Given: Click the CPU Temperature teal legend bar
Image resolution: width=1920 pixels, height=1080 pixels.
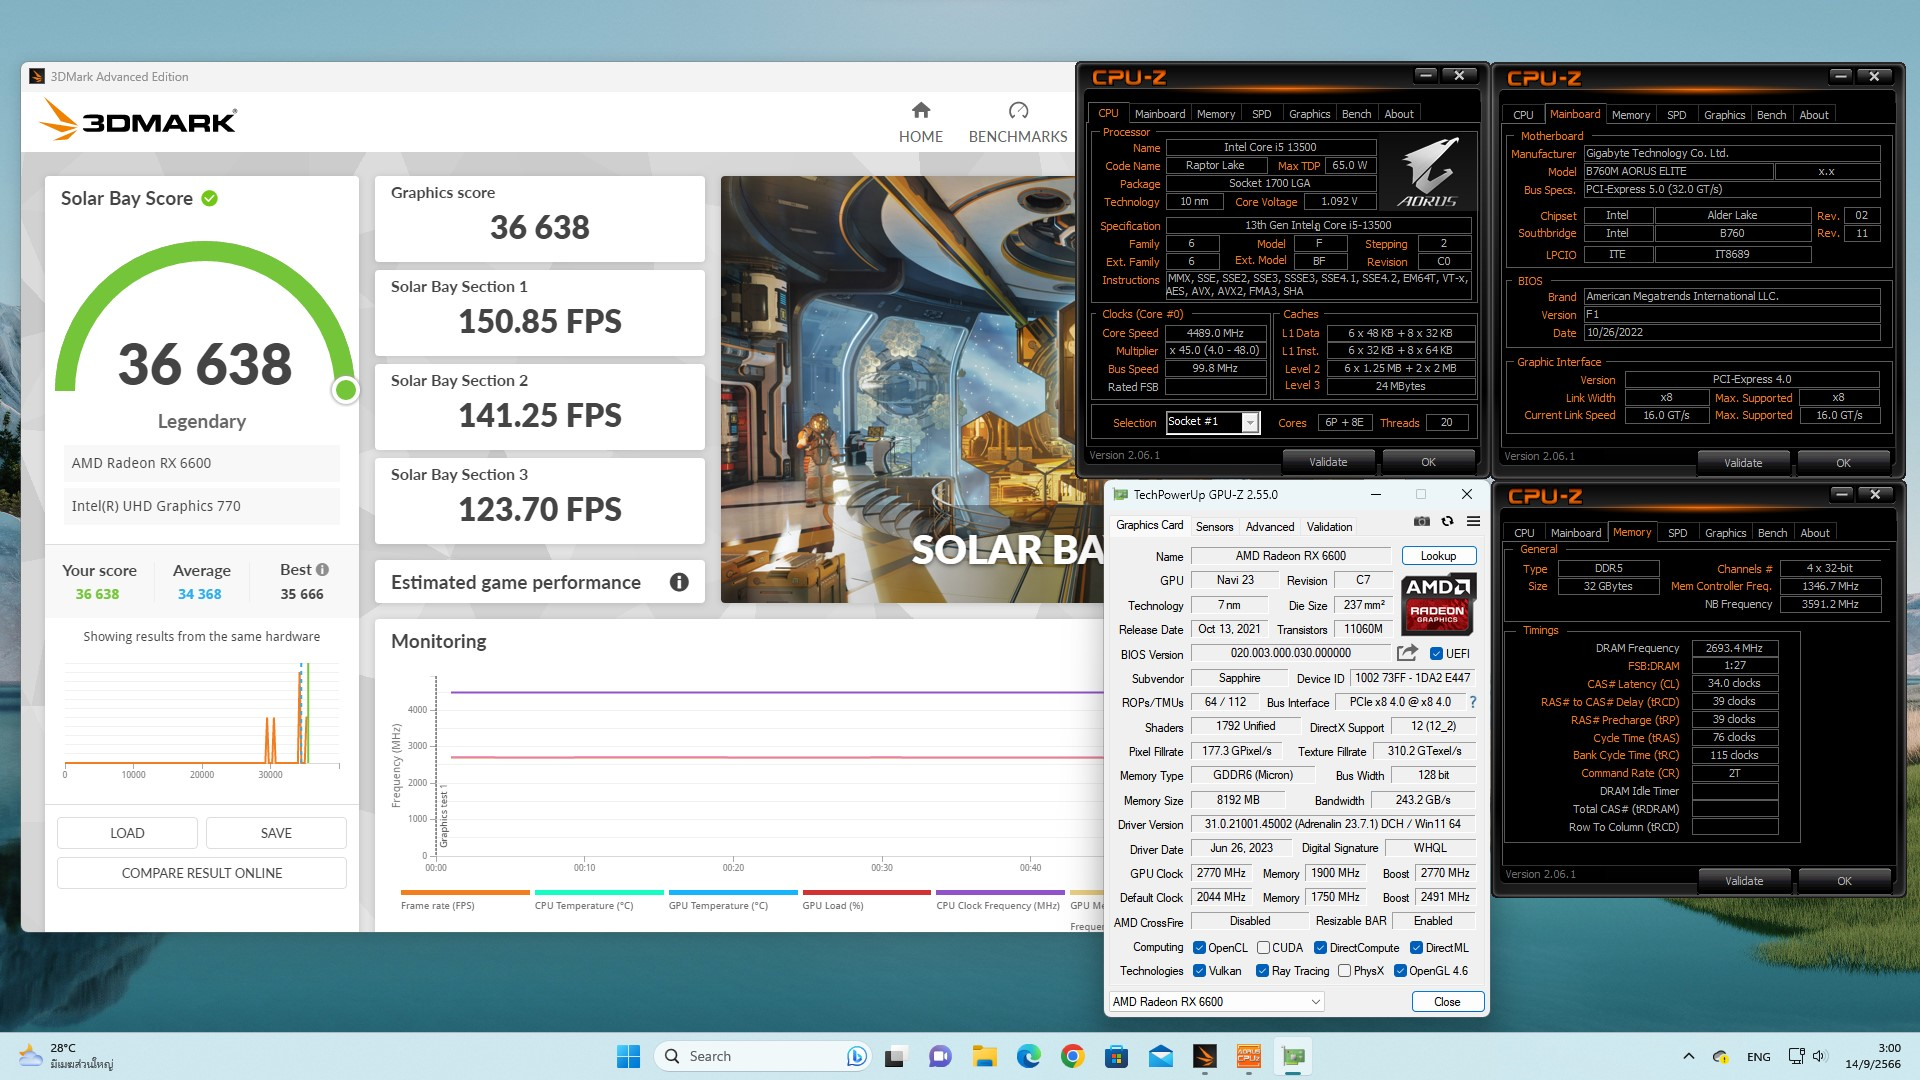Looking at the screenshot, I should (599, 892).
